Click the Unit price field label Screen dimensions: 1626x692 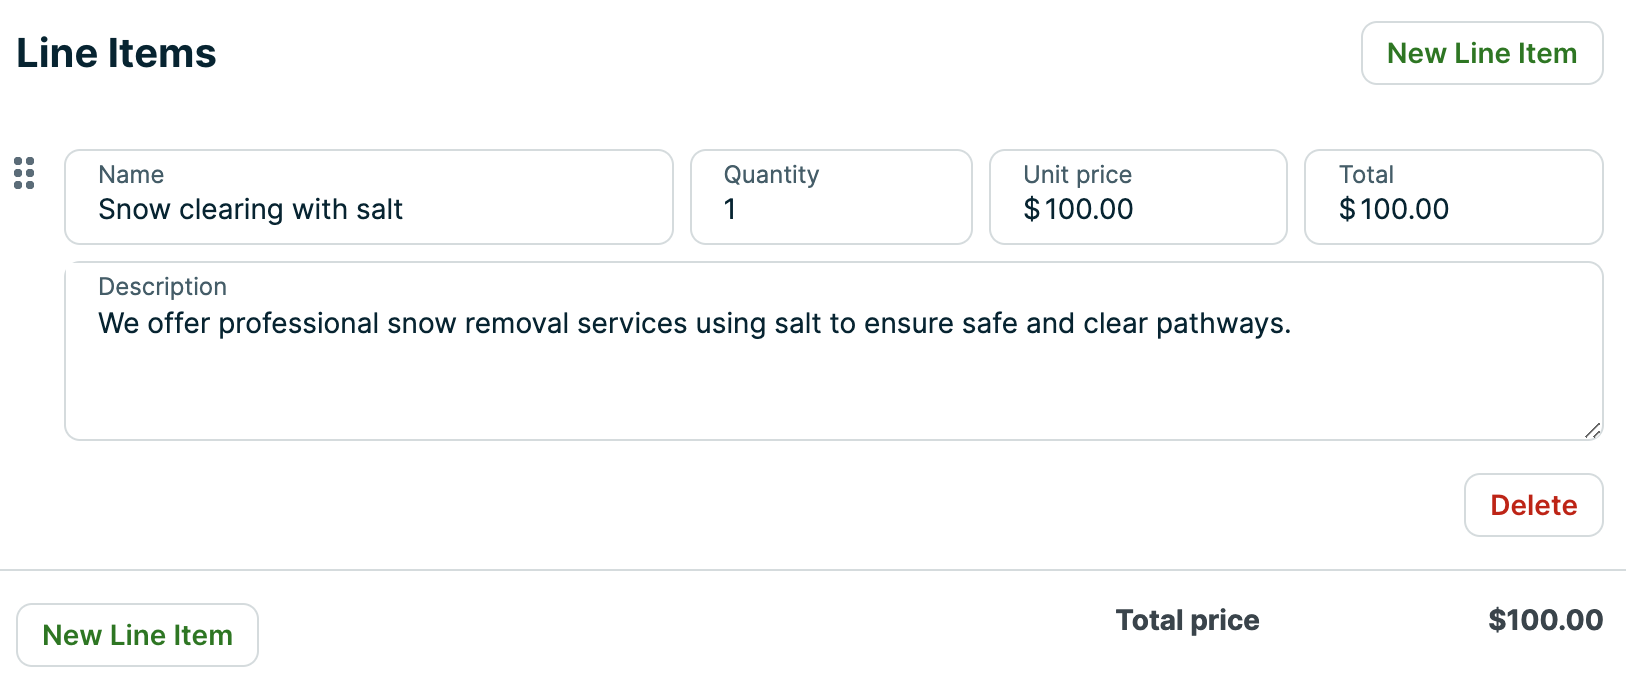(x=1077, y=175)
